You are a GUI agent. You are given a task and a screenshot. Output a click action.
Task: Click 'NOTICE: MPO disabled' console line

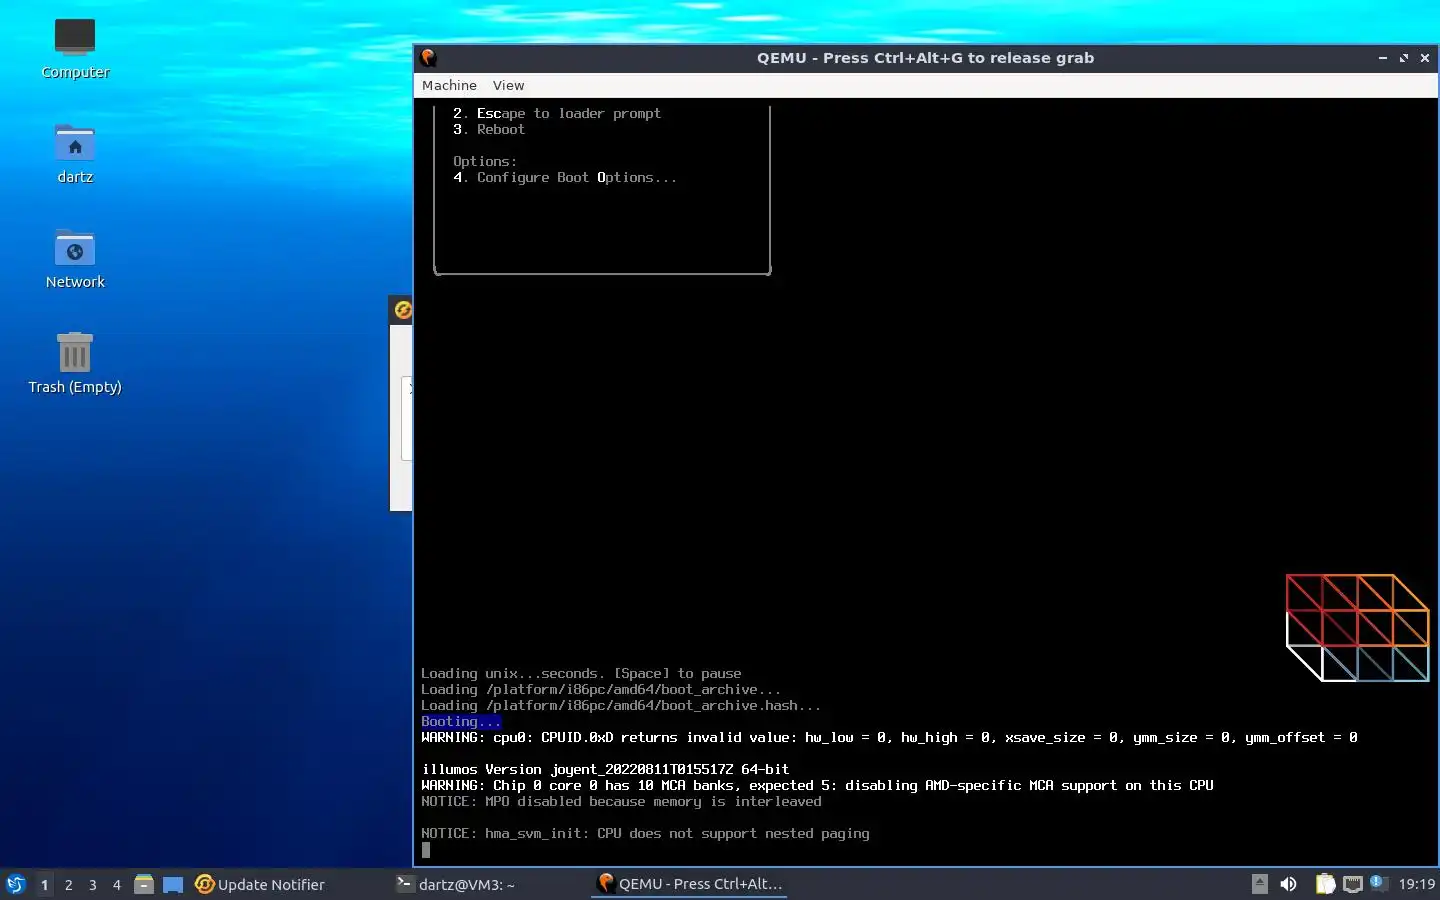(621, 801)
